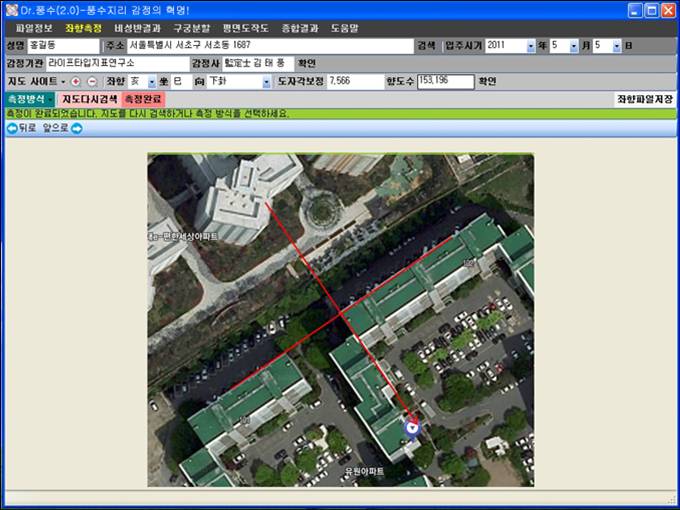Click the 유원아파트 label on the map
This screenshot has width=680, height=510.
tap(364, 471)
